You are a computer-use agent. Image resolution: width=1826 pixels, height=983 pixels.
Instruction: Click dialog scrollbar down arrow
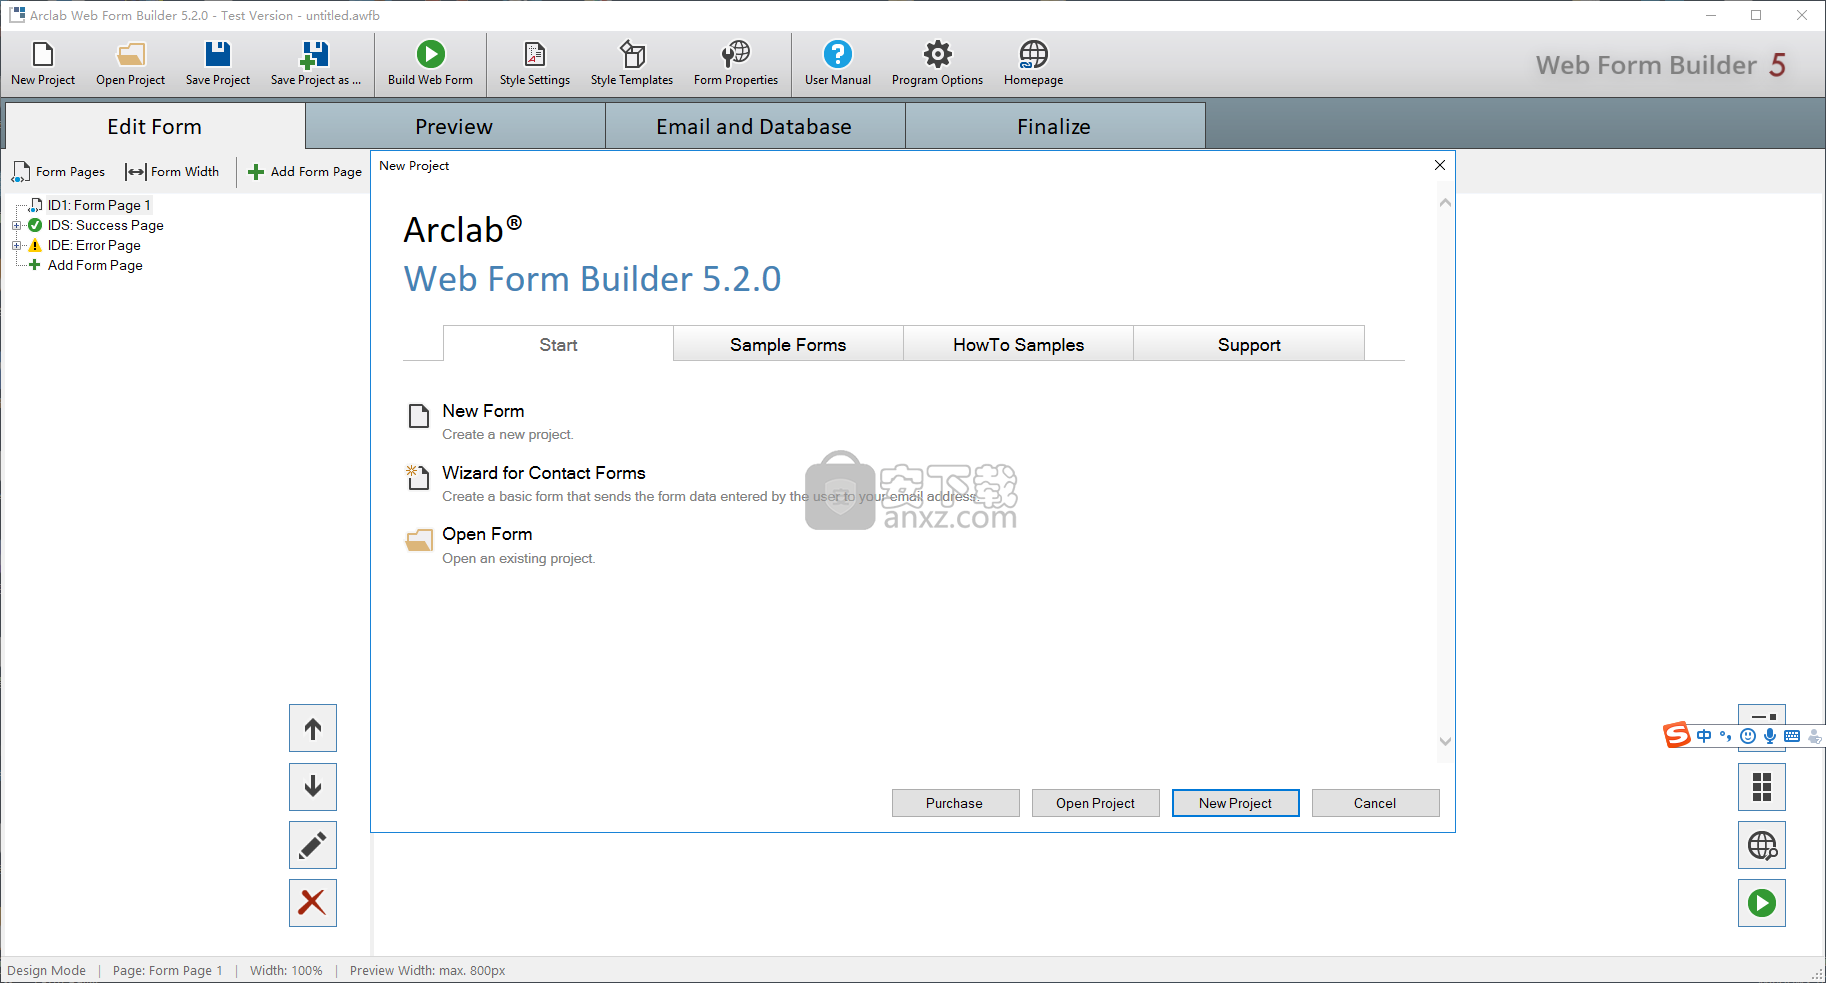[x=1445, y=741]
